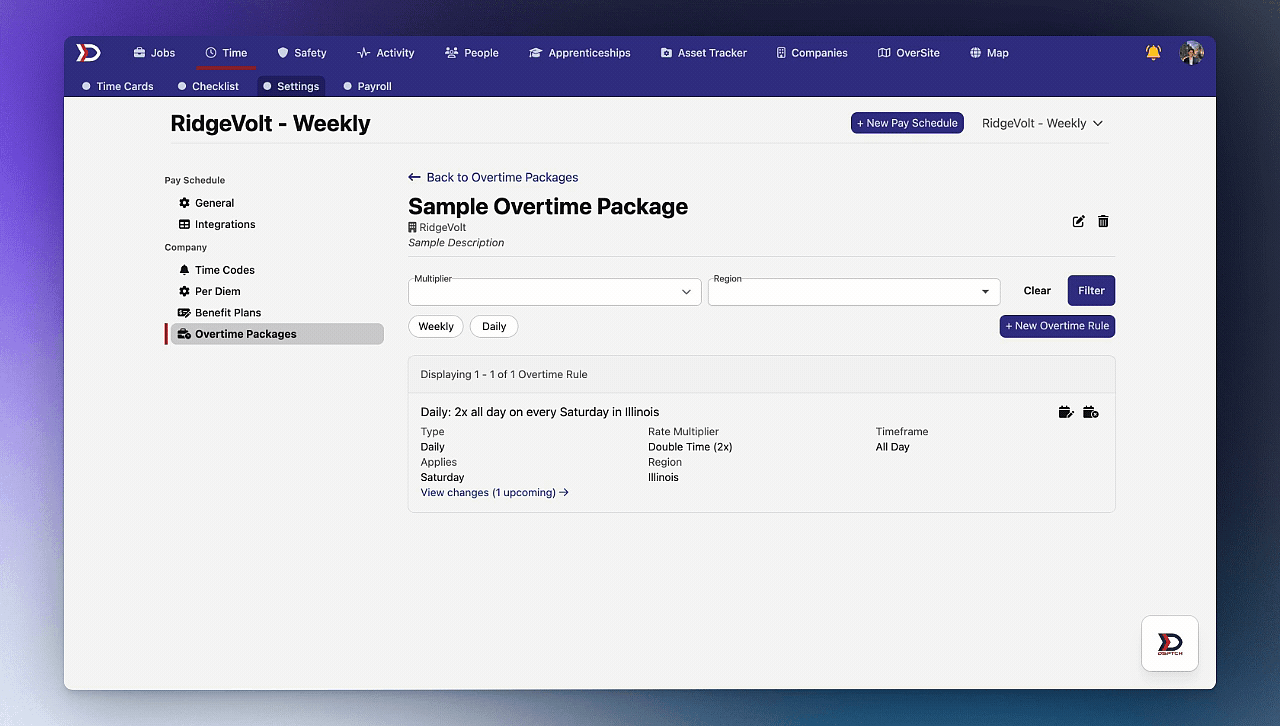Click the 'Illinois' region value

point(663,477)
